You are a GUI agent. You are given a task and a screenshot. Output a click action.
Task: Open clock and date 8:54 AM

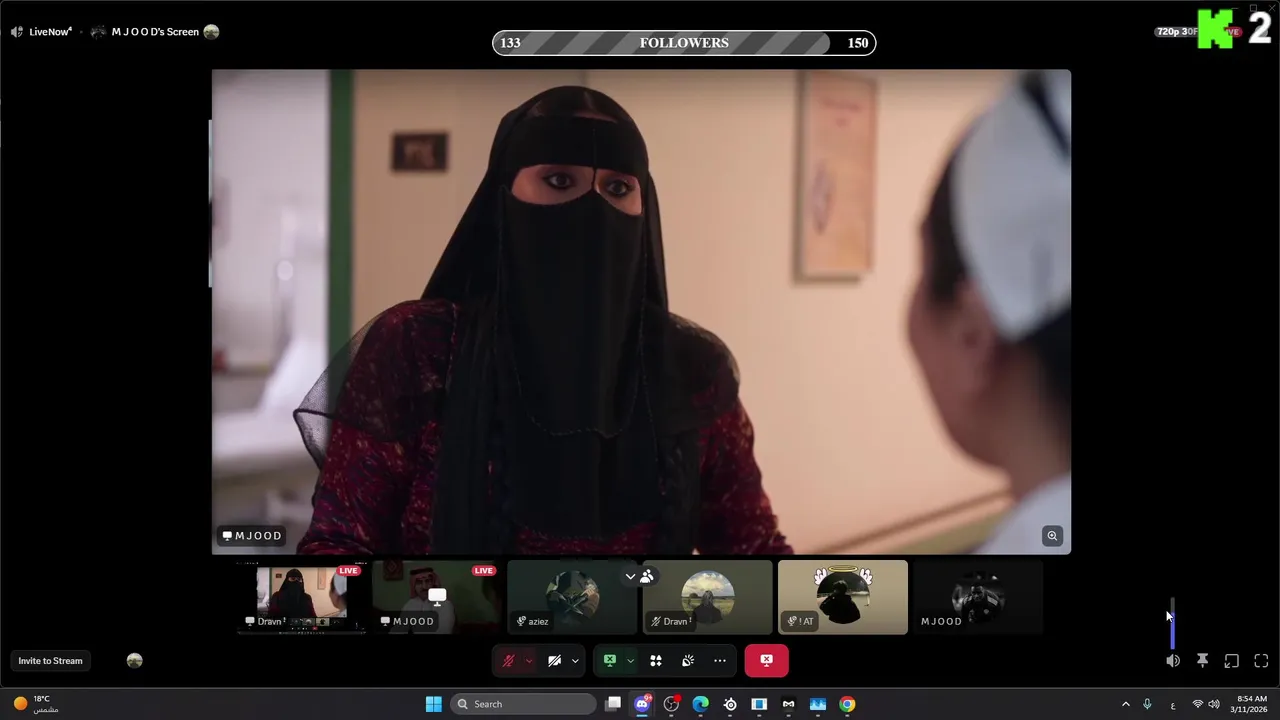[1251, 704]
